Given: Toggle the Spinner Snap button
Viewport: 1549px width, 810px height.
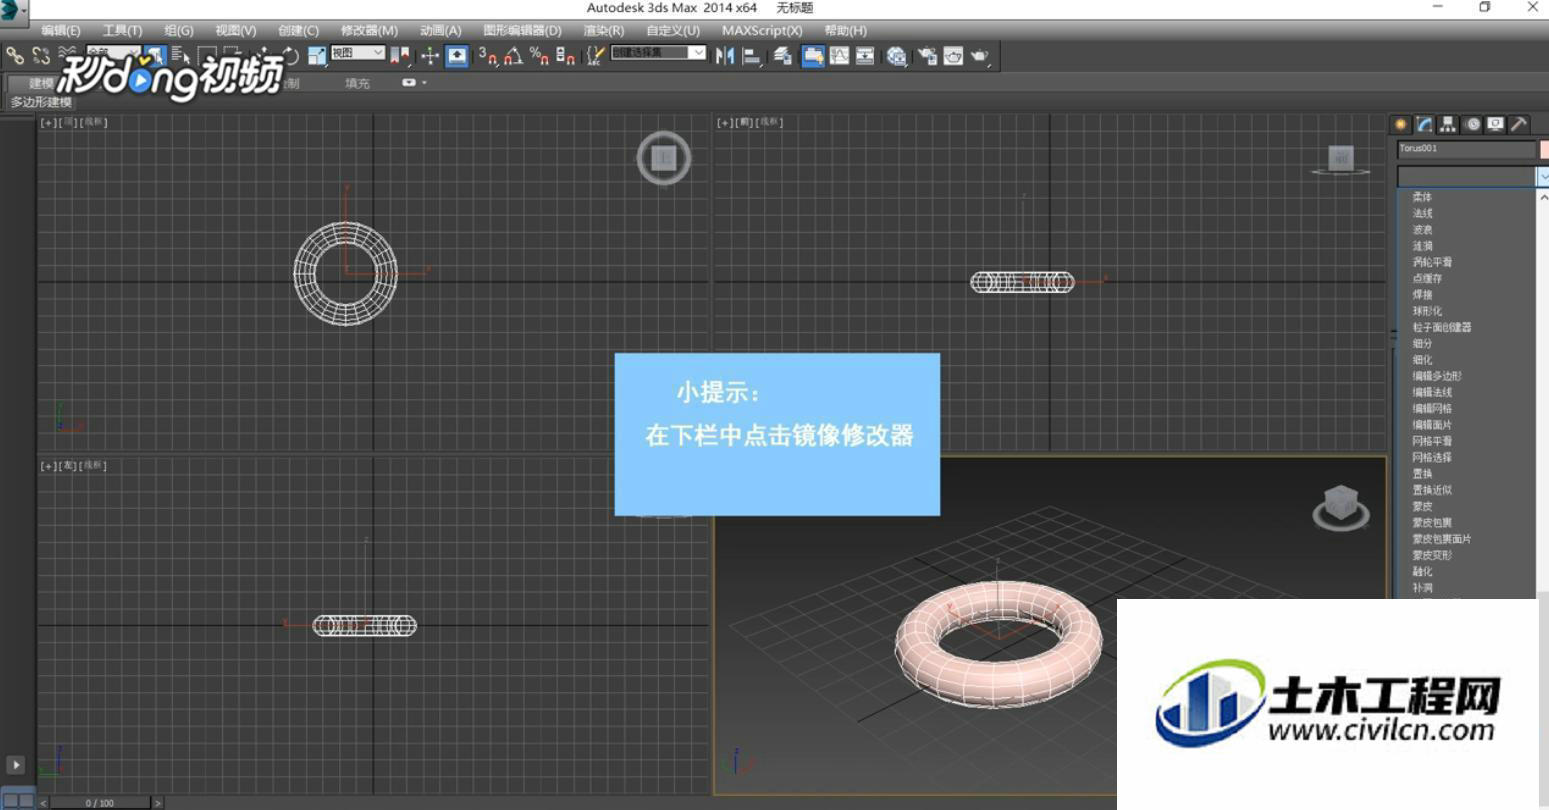Looking at the screenshot, I should pos(566,56).
